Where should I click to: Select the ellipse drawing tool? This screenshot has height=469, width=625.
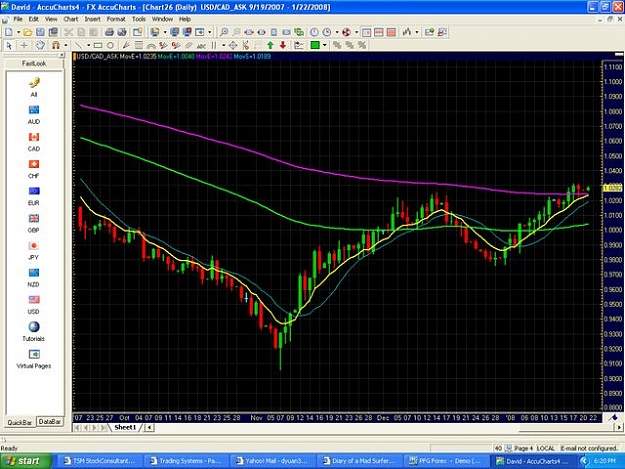click(110, 45)
